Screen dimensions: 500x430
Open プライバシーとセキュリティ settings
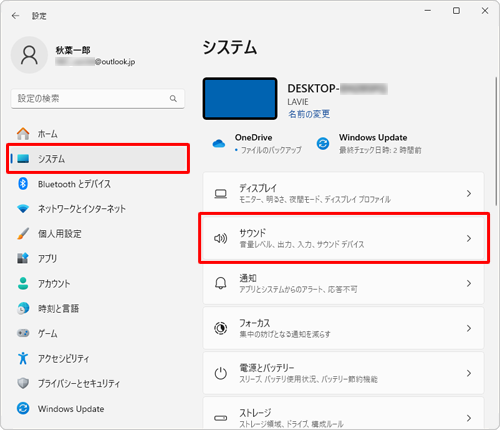tap(98, 383)
